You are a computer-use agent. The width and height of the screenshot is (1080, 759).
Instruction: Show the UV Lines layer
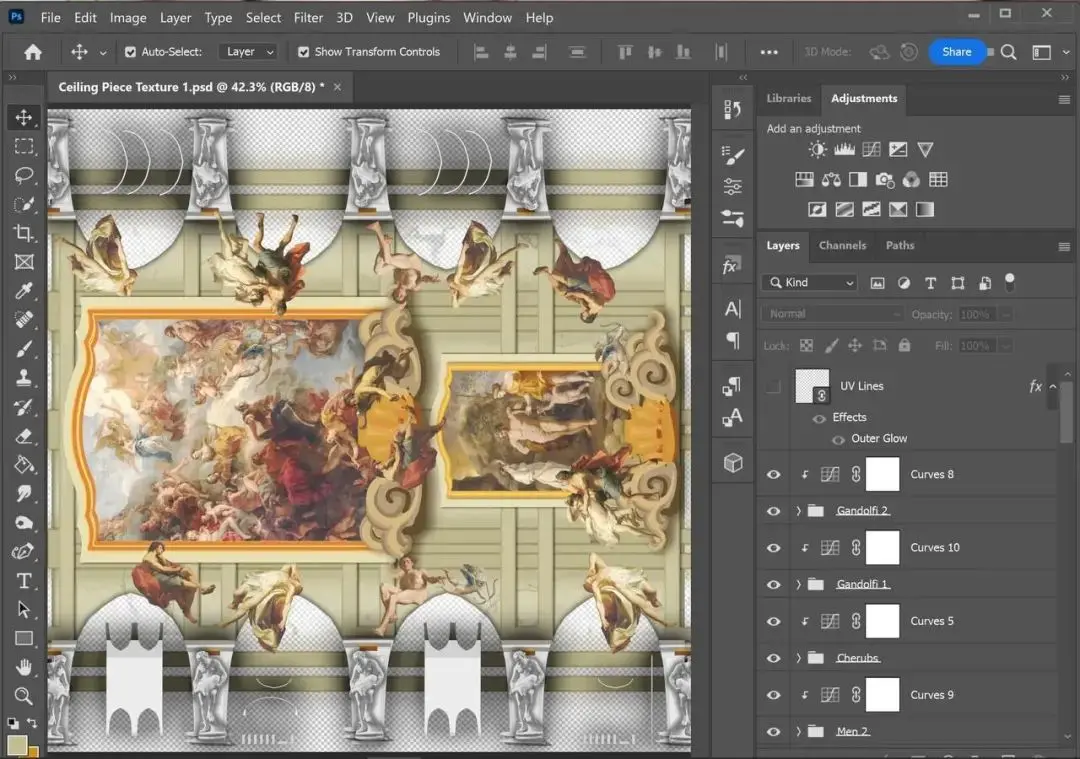tap(773, 386)
